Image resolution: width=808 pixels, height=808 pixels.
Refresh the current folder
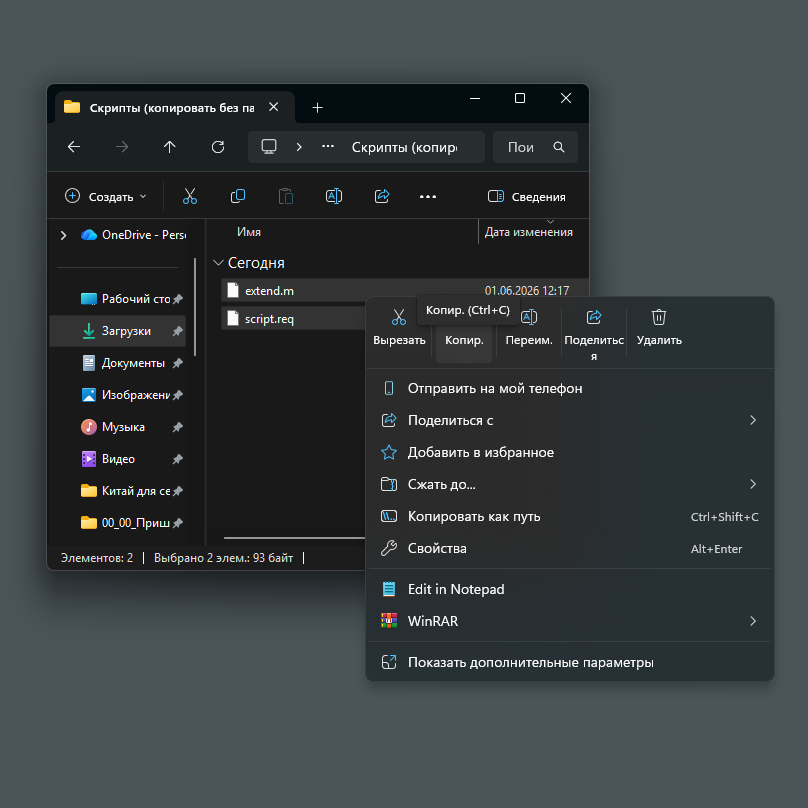[218, 147]
